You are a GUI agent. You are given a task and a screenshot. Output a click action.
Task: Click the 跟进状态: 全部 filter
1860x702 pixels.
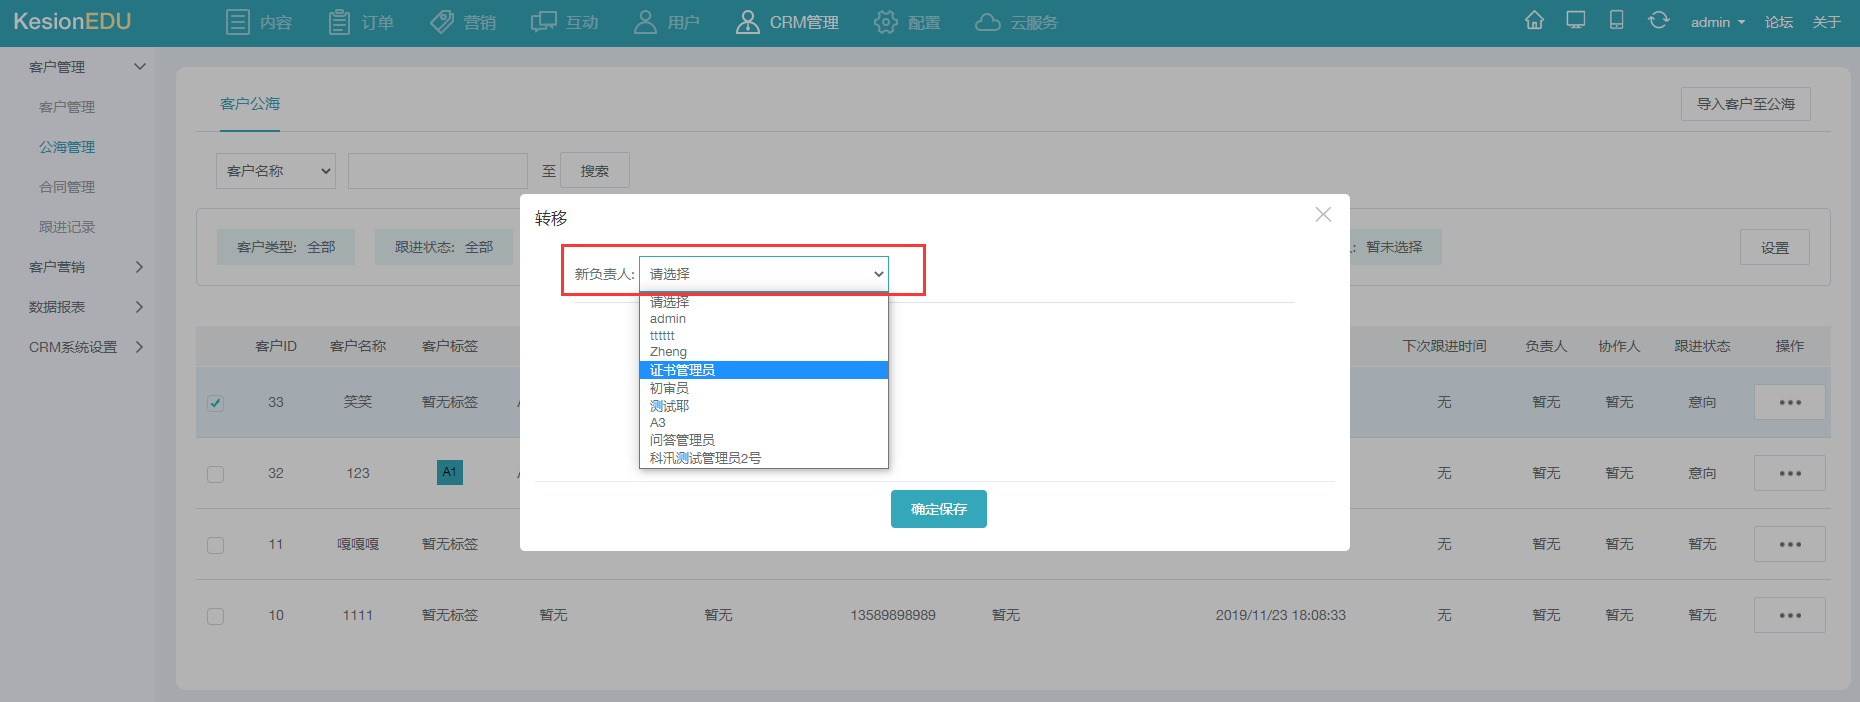pyautogui.click(x=444, y=247)
